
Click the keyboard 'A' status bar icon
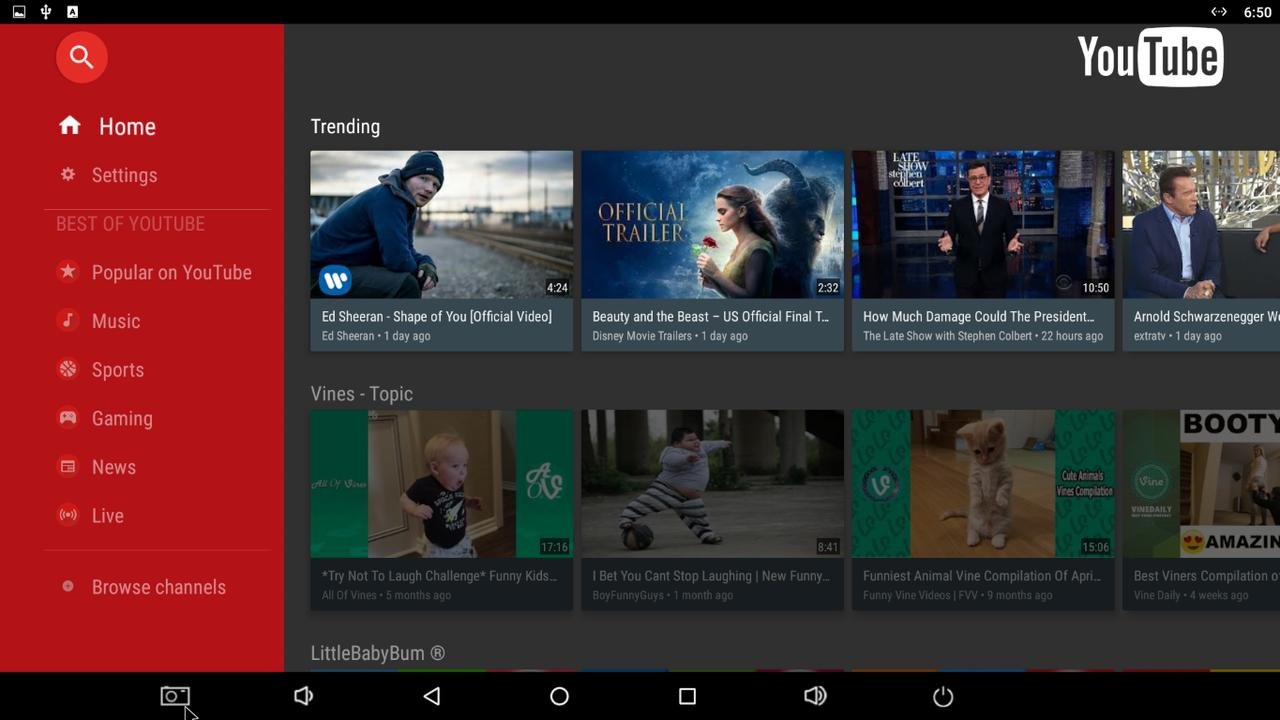click(72, 12)
